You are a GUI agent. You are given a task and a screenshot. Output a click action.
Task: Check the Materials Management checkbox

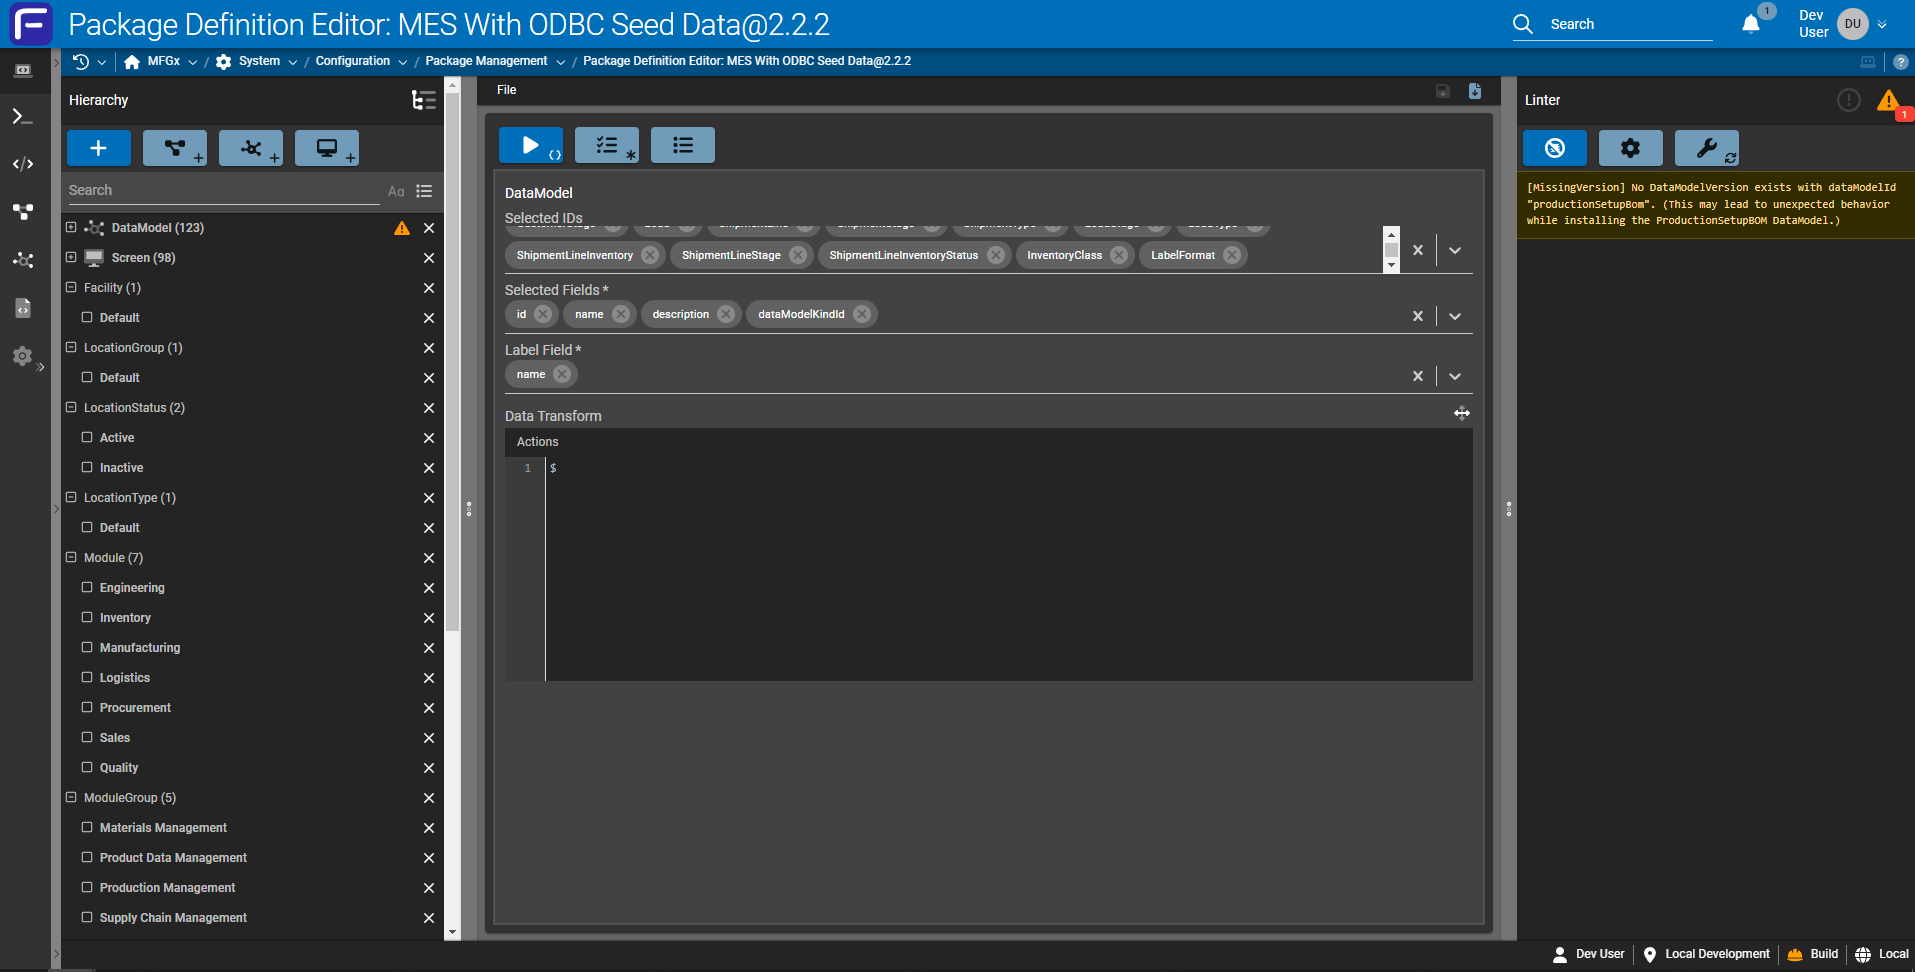(x=87, y=827)
